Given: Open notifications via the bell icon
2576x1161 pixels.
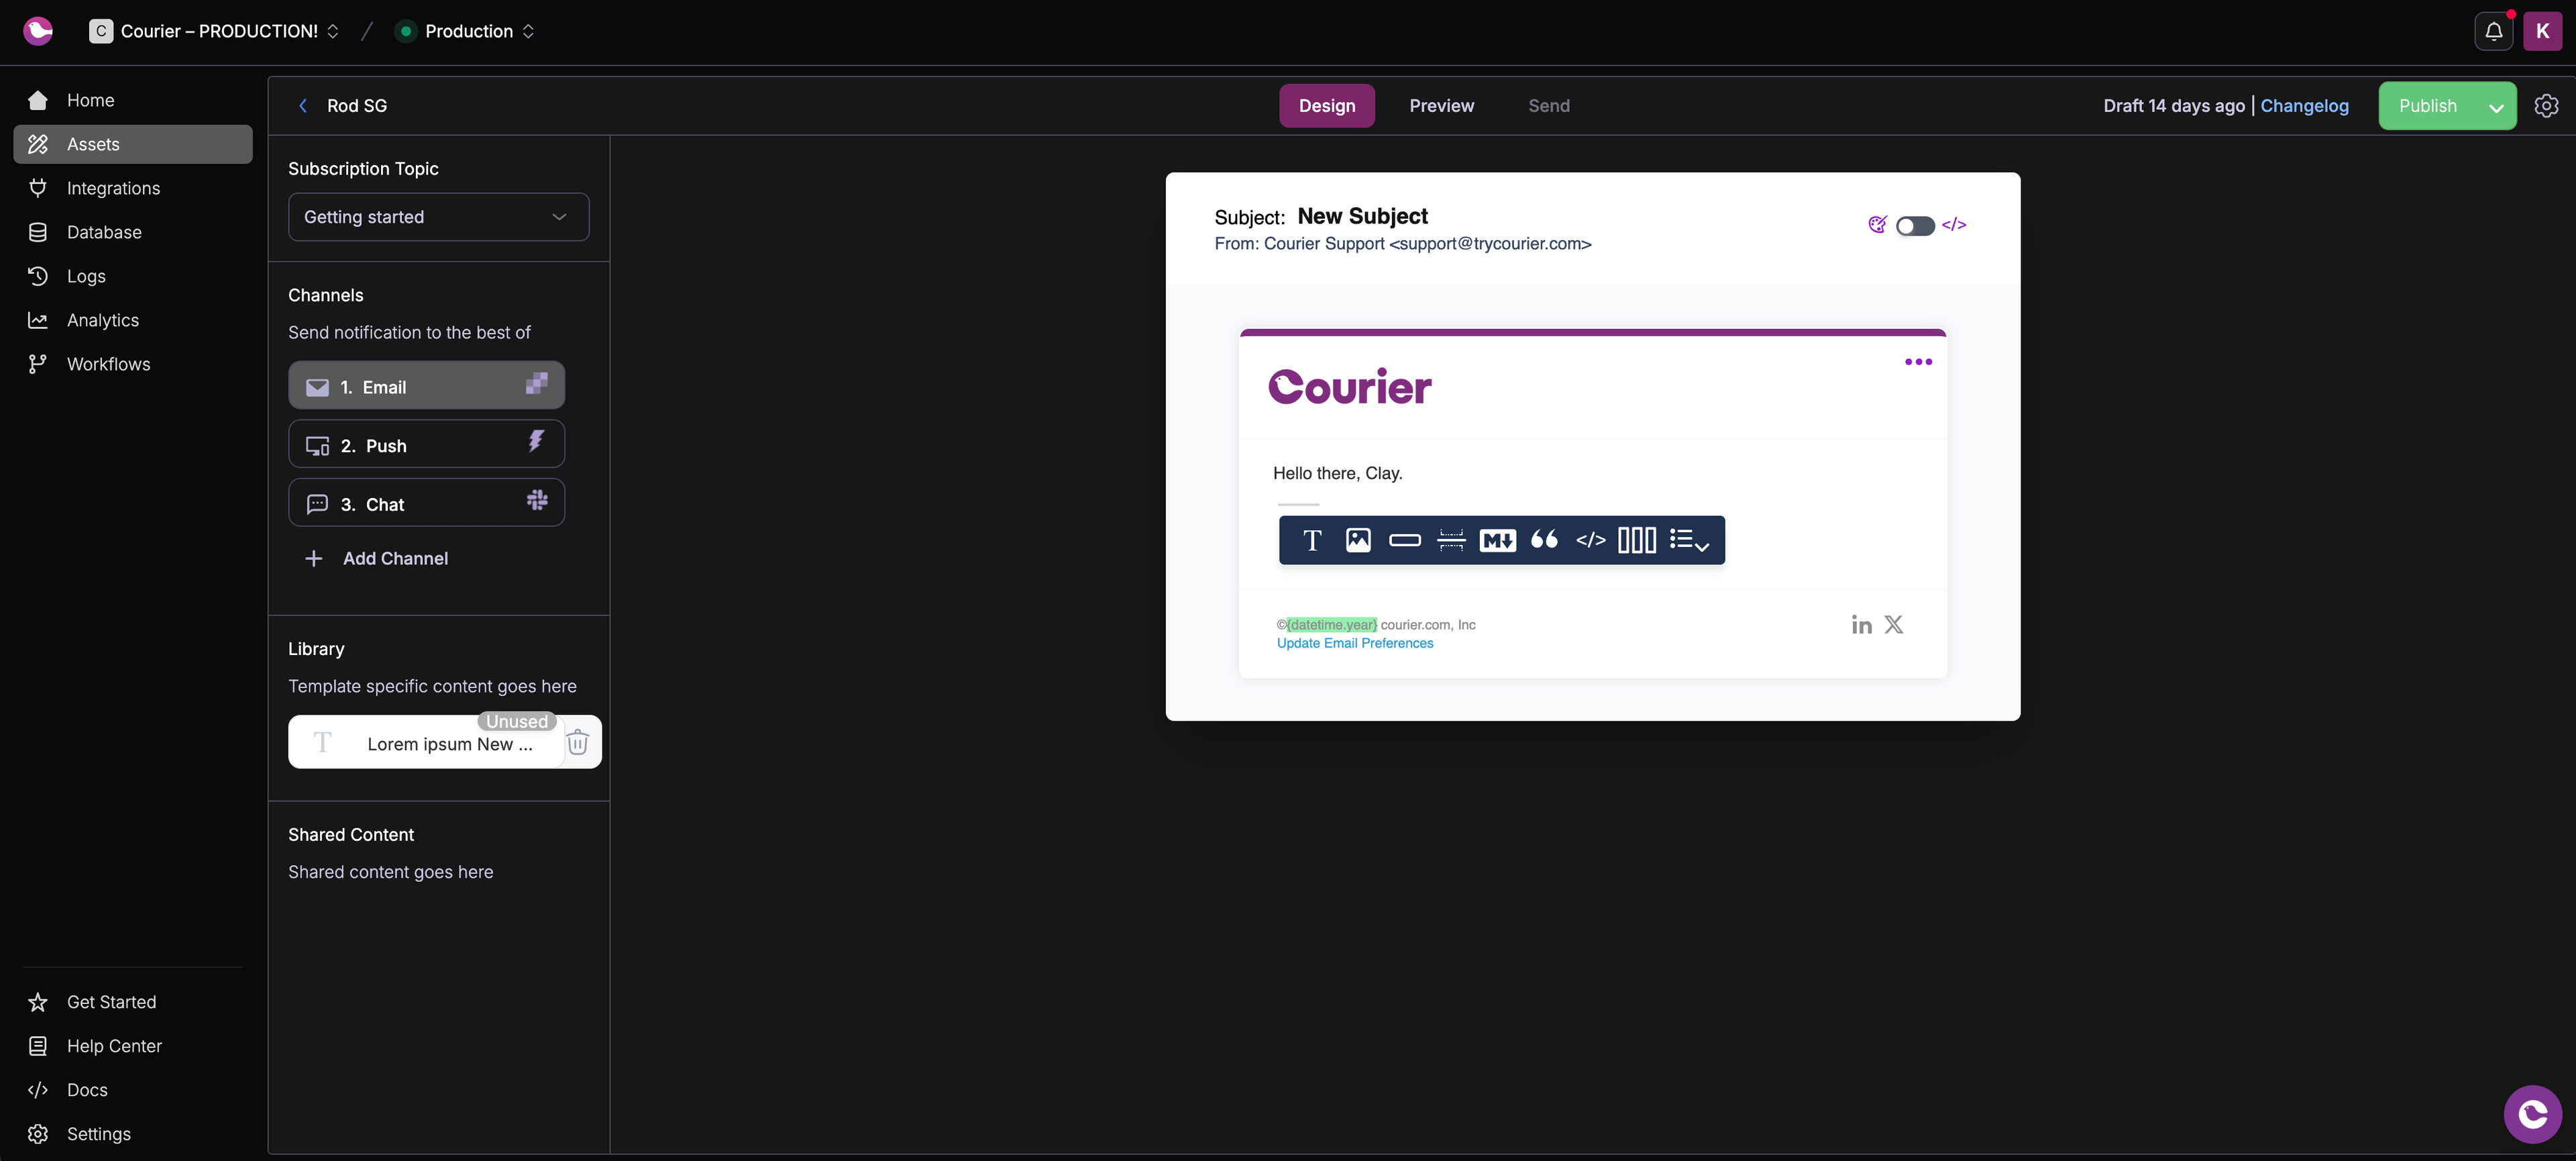Looking at the screenshot, I should point(2493,31).
